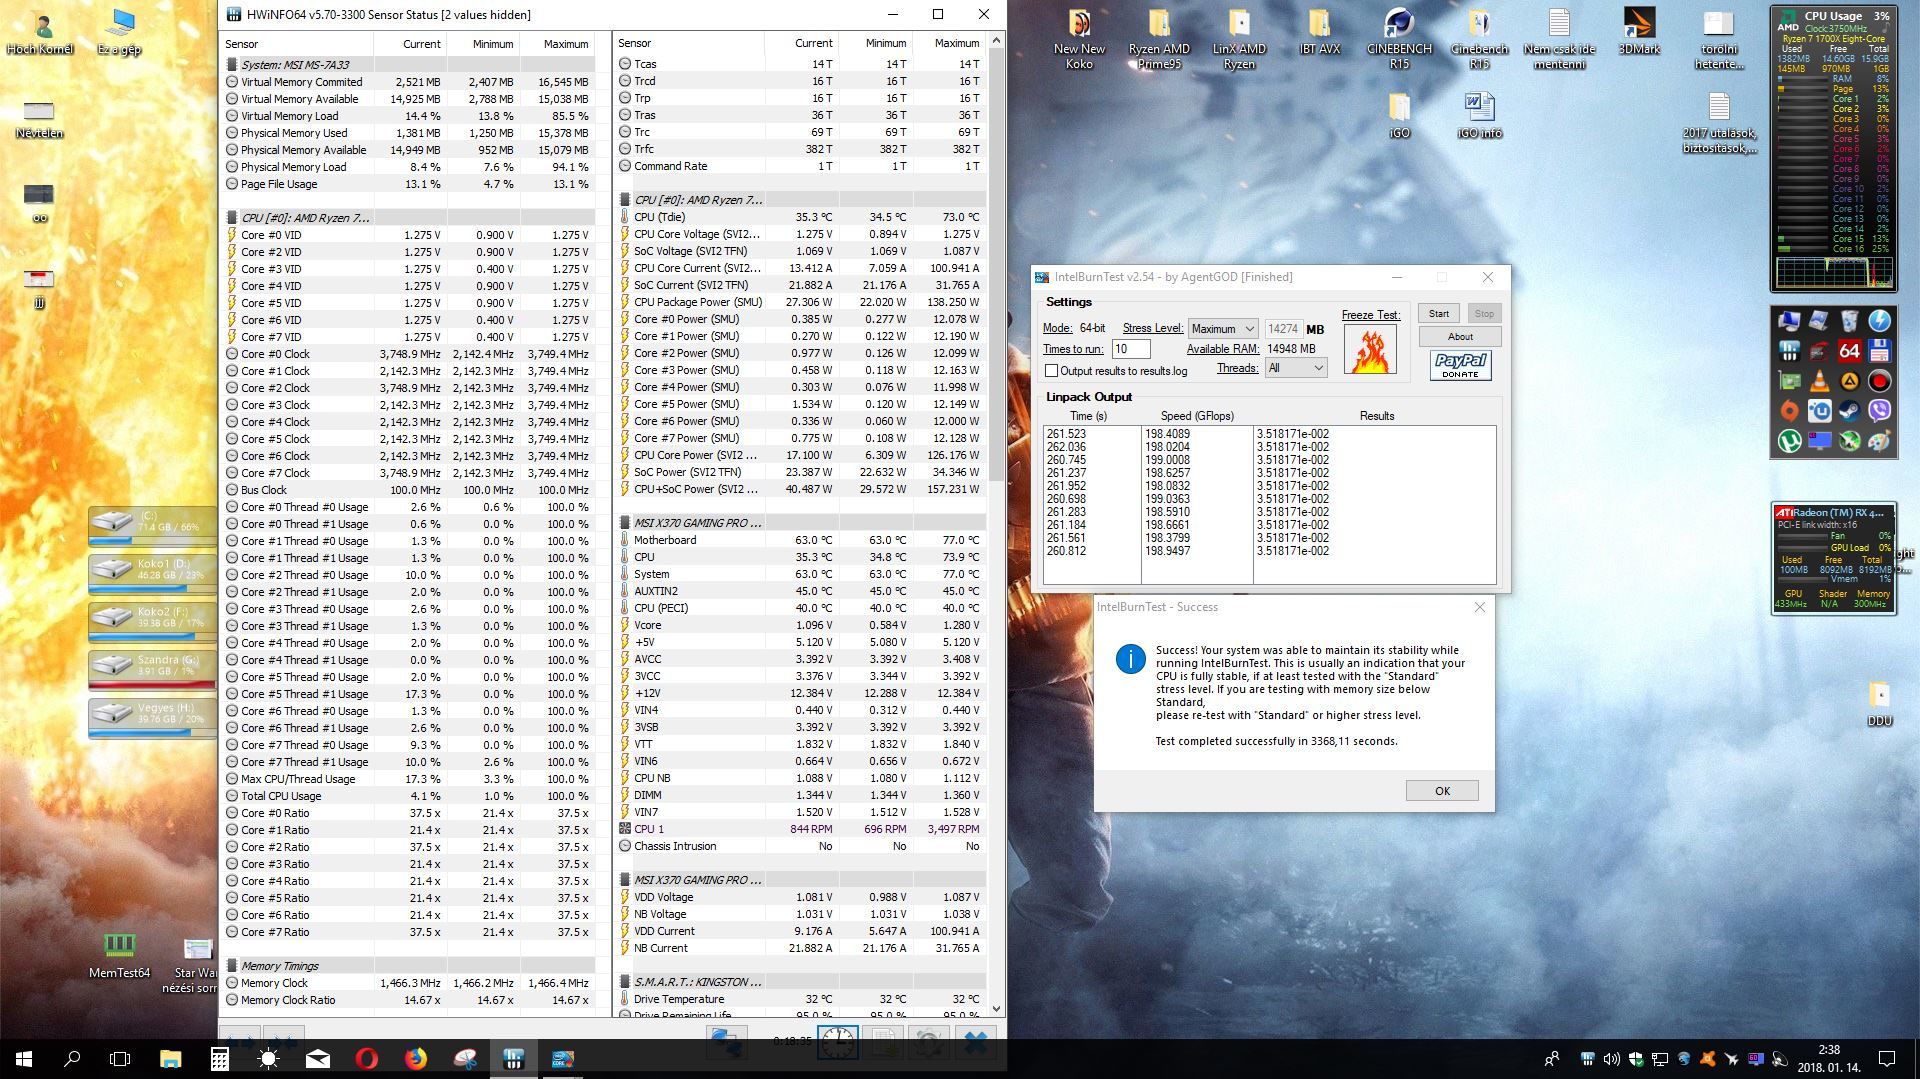Open HWiNFO icon in the launcher gadget
This screenshot has height=1079, width=1920.
(x=1790, y=351)
